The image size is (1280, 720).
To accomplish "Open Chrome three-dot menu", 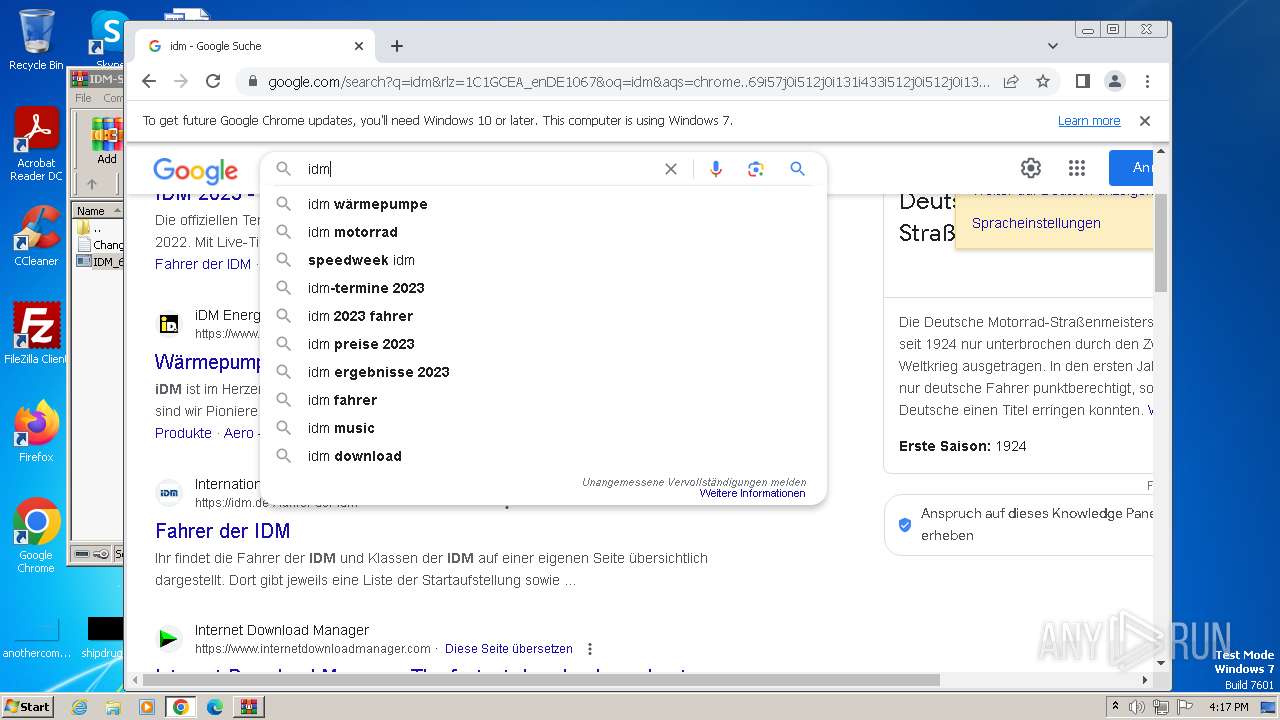I will point(1147,81).
